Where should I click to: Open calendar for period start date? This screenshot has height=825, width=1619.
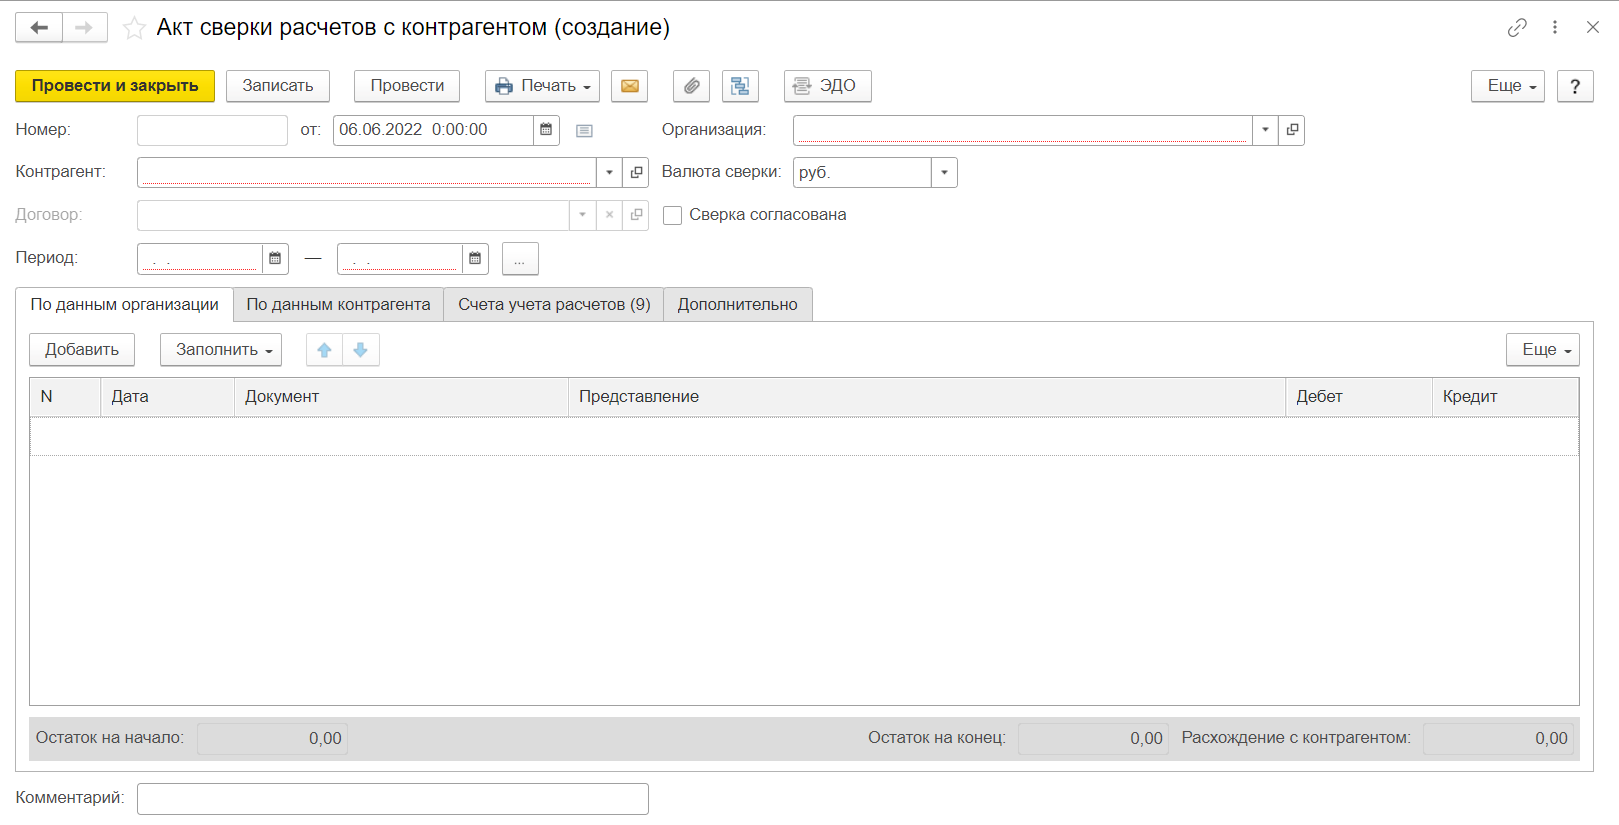click(x=275, y=258)
